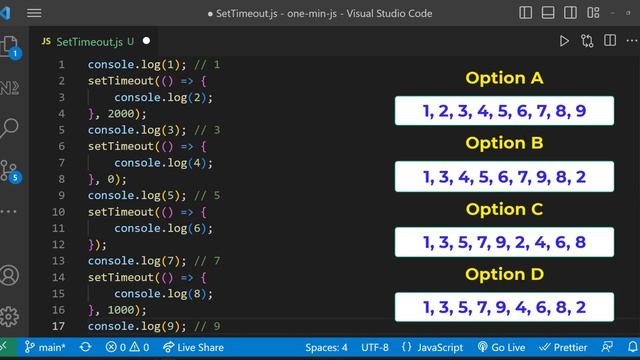This screenshot has height=360, width=640.
Task: Click Prettier status bar item
Action: [x=563, y=347]
